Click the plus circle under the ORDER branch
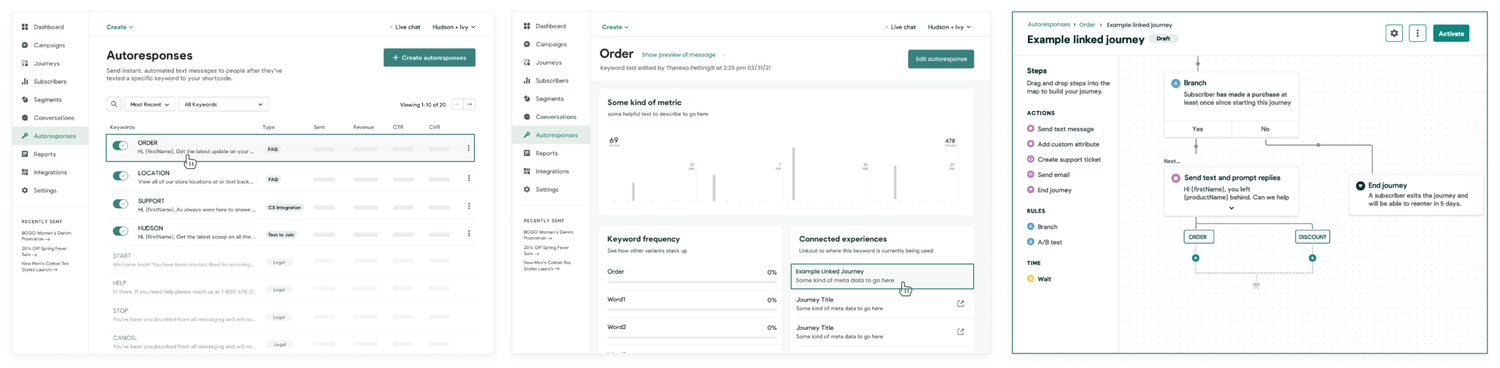 (x=1195, y=258)
